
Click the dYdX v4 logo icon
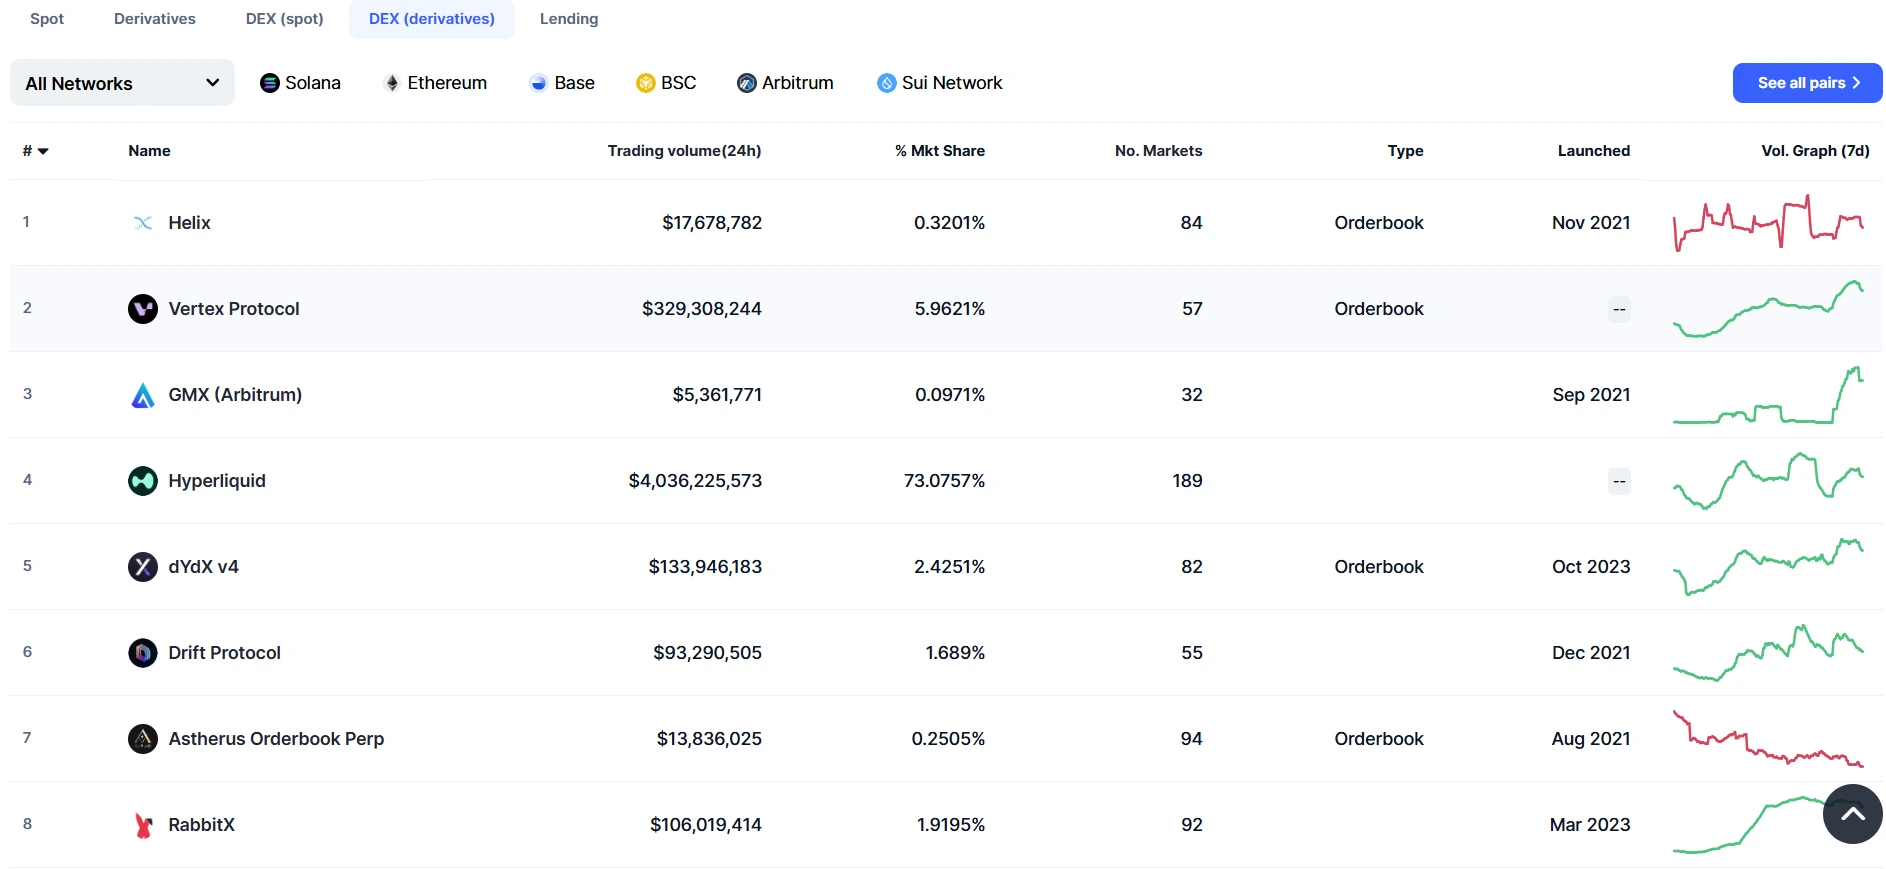click(x=143, y=567)
